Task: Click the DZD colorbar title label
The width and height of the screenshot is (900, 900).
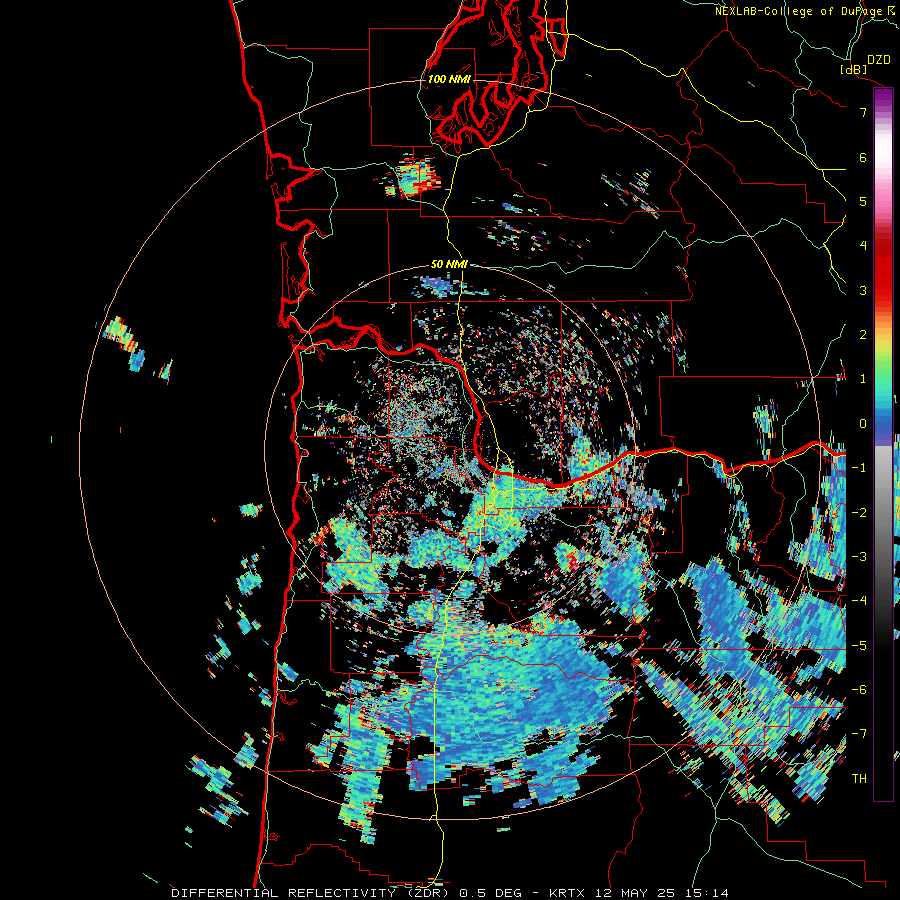Action: [x=879, y=60]
